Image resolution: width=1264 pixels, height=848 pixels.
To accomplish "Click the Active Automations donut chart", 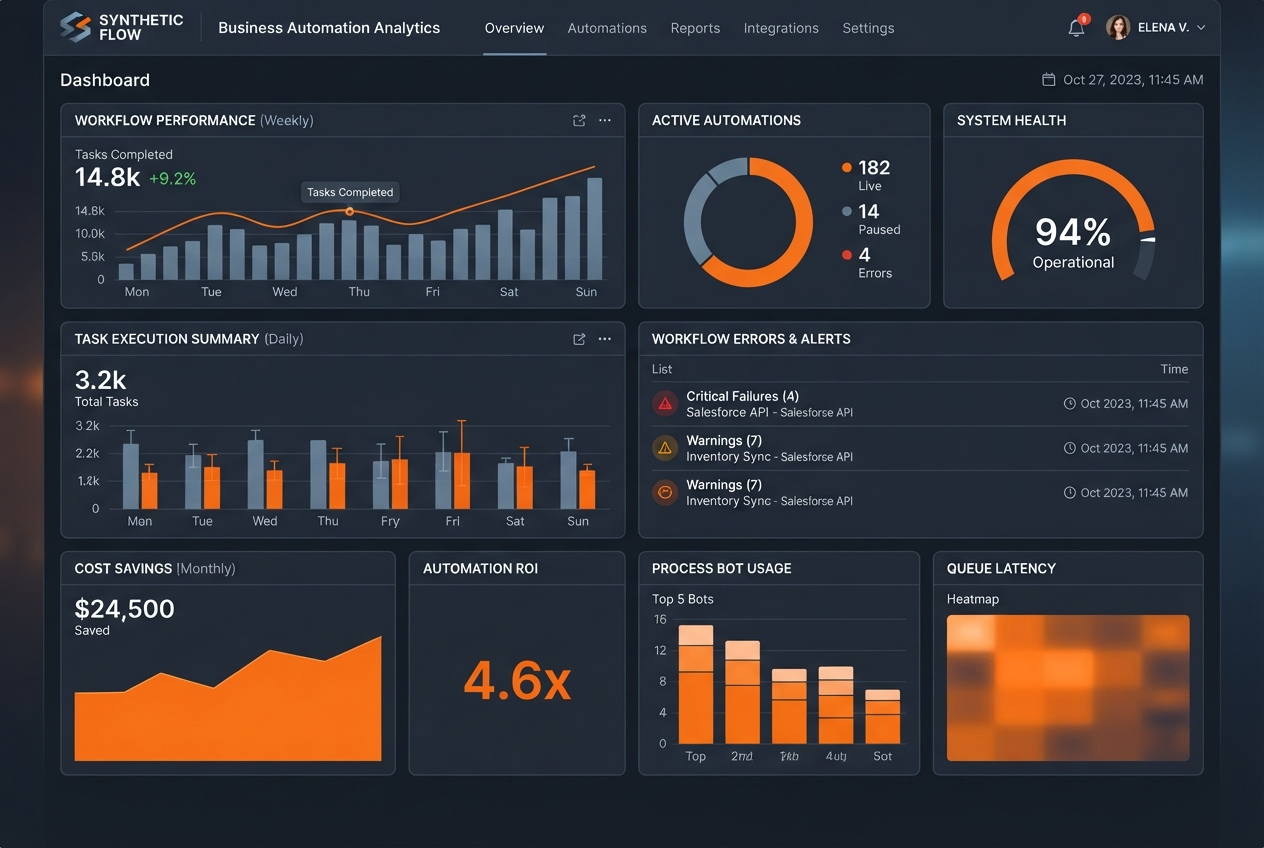I will click(x=748, y=222).
